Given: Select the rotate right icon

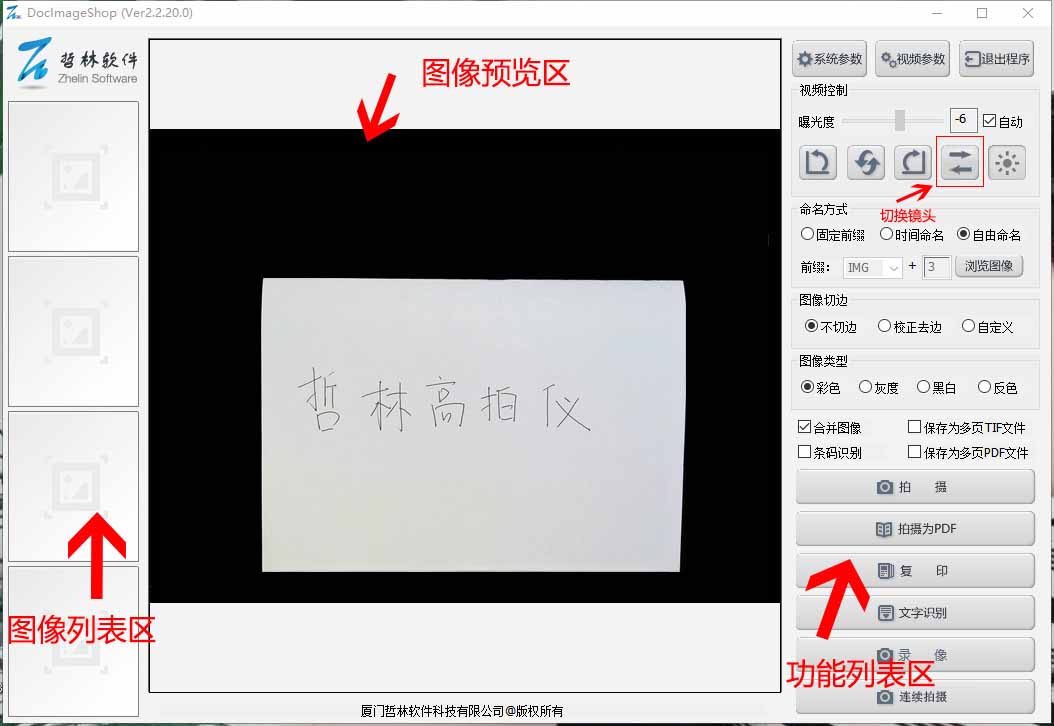Looking at the screenshot, I should [912, 162].
